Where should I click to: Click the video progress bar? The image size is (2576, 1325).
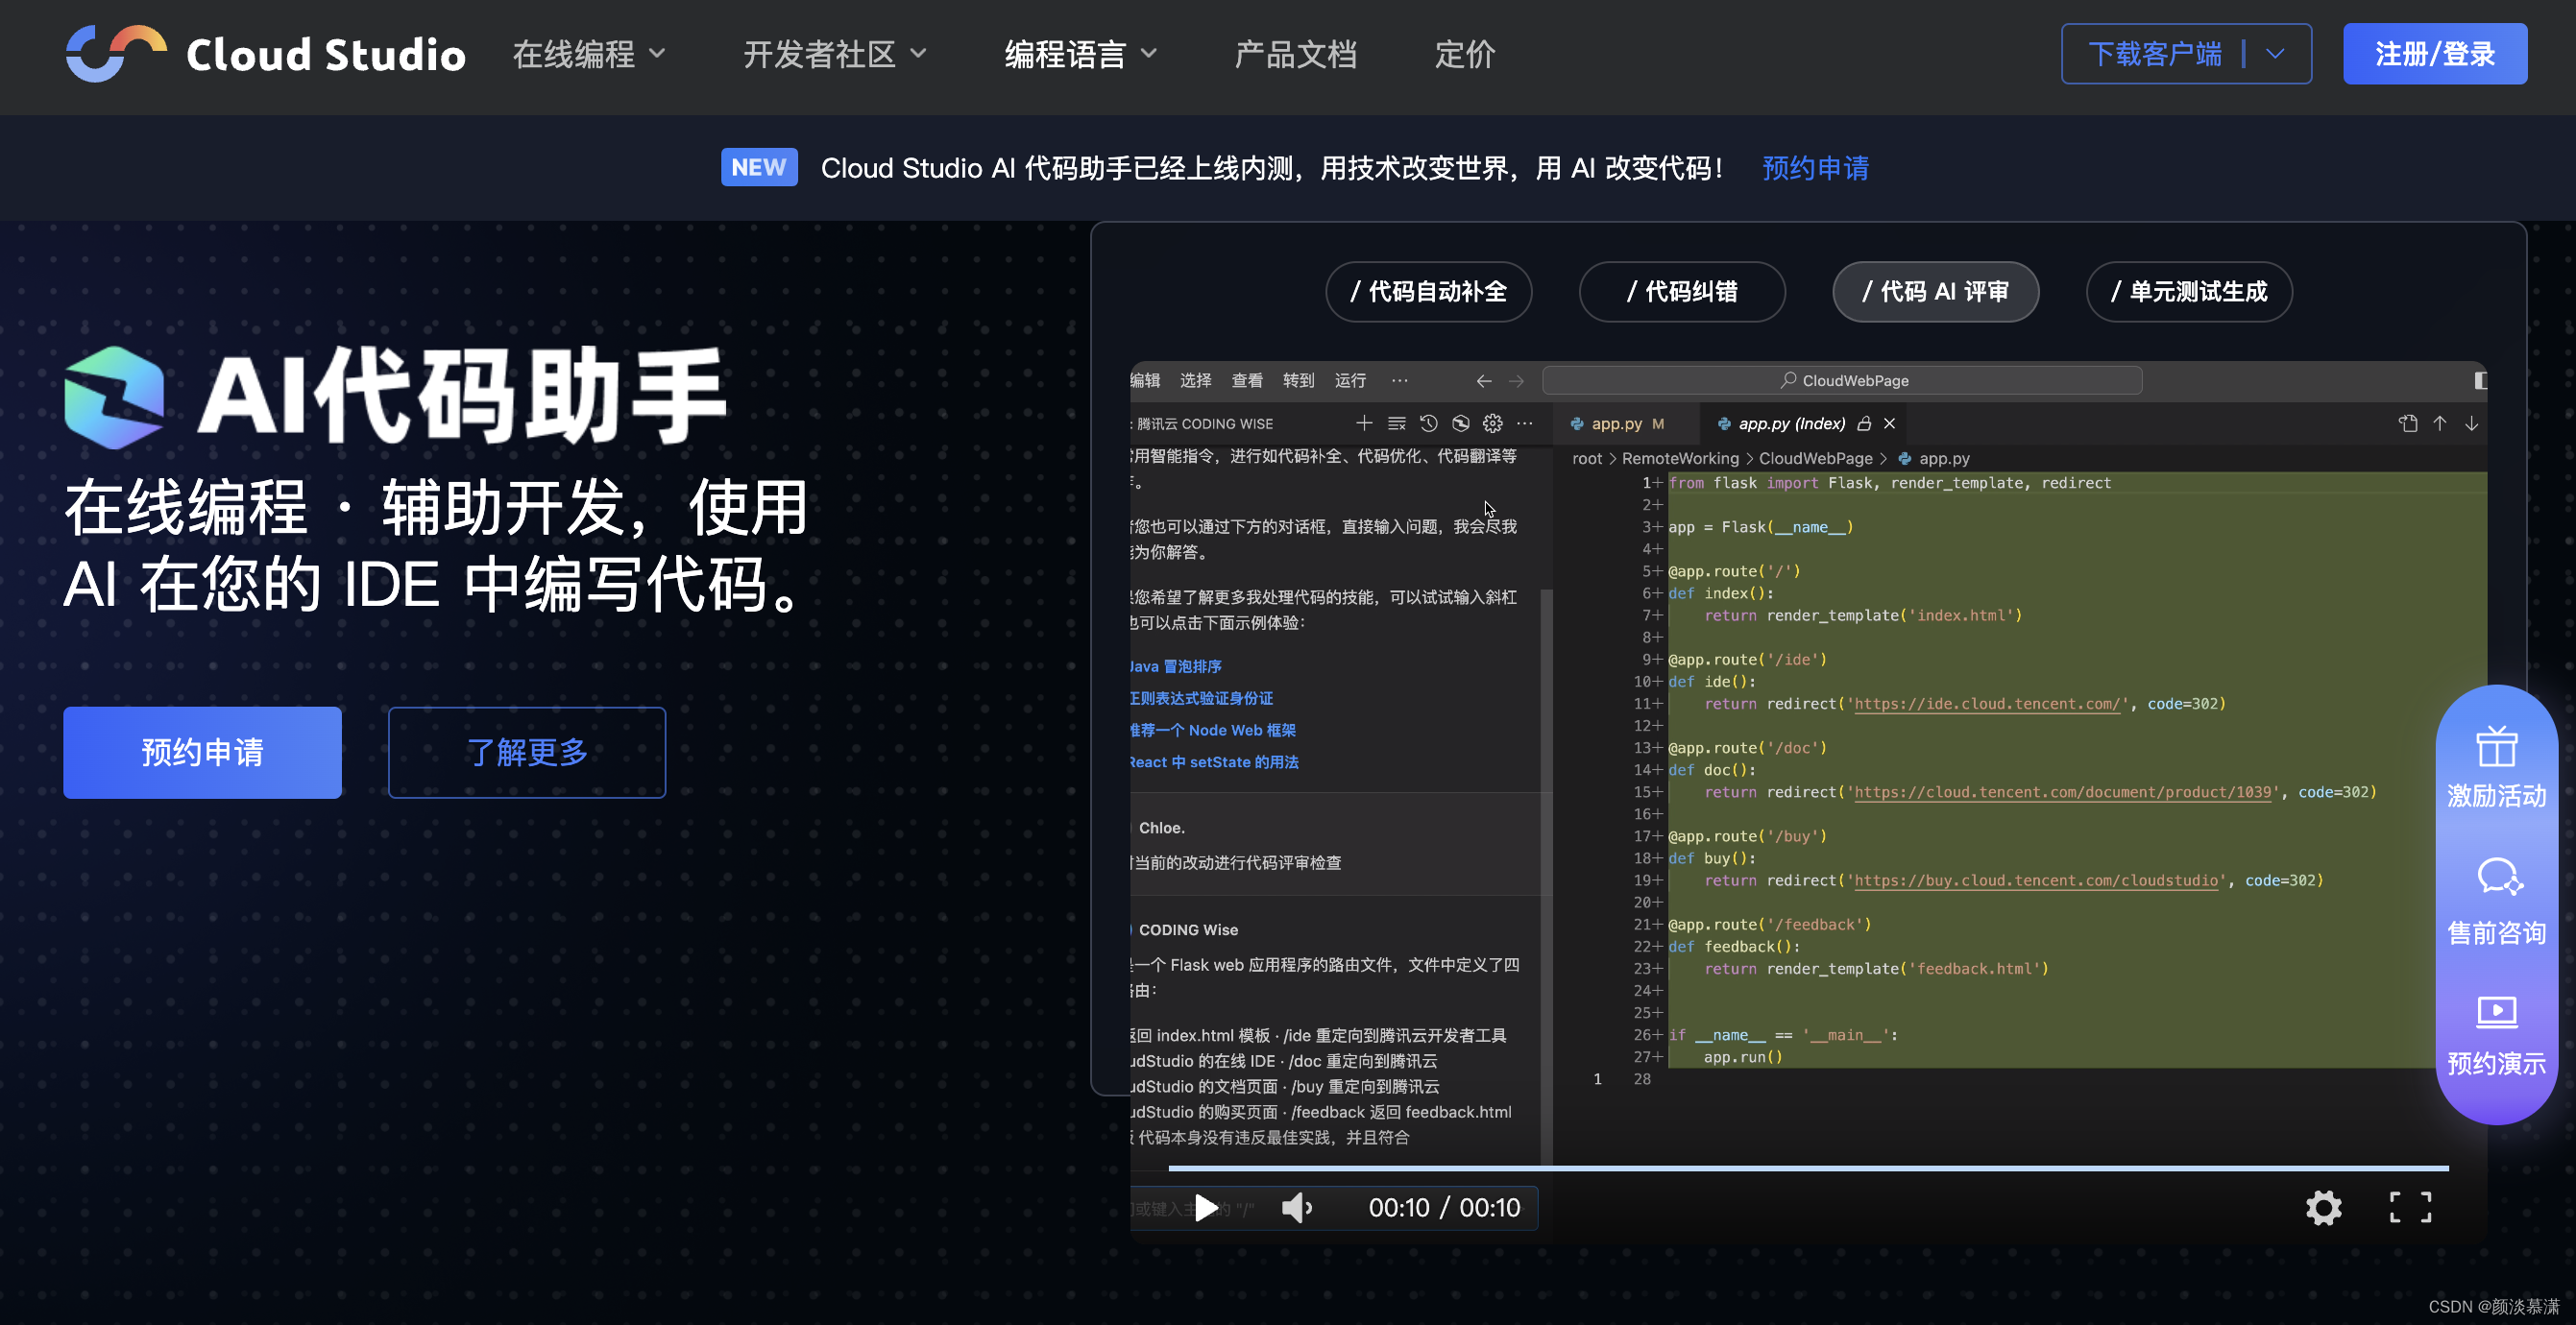tap(1808, 1167)
